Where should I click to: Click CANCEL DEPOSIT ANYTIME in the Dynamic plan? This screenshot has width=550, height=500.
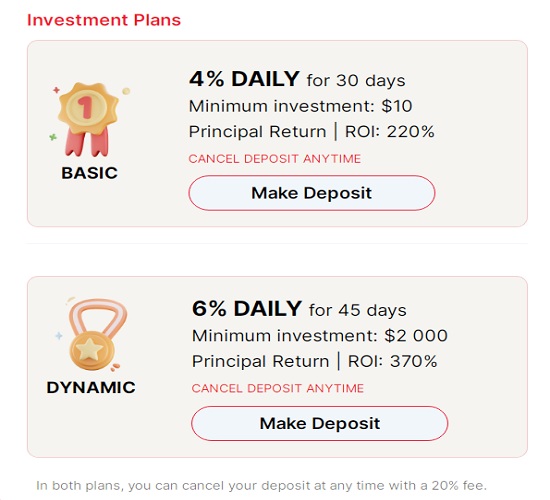(x=277, y=388)
